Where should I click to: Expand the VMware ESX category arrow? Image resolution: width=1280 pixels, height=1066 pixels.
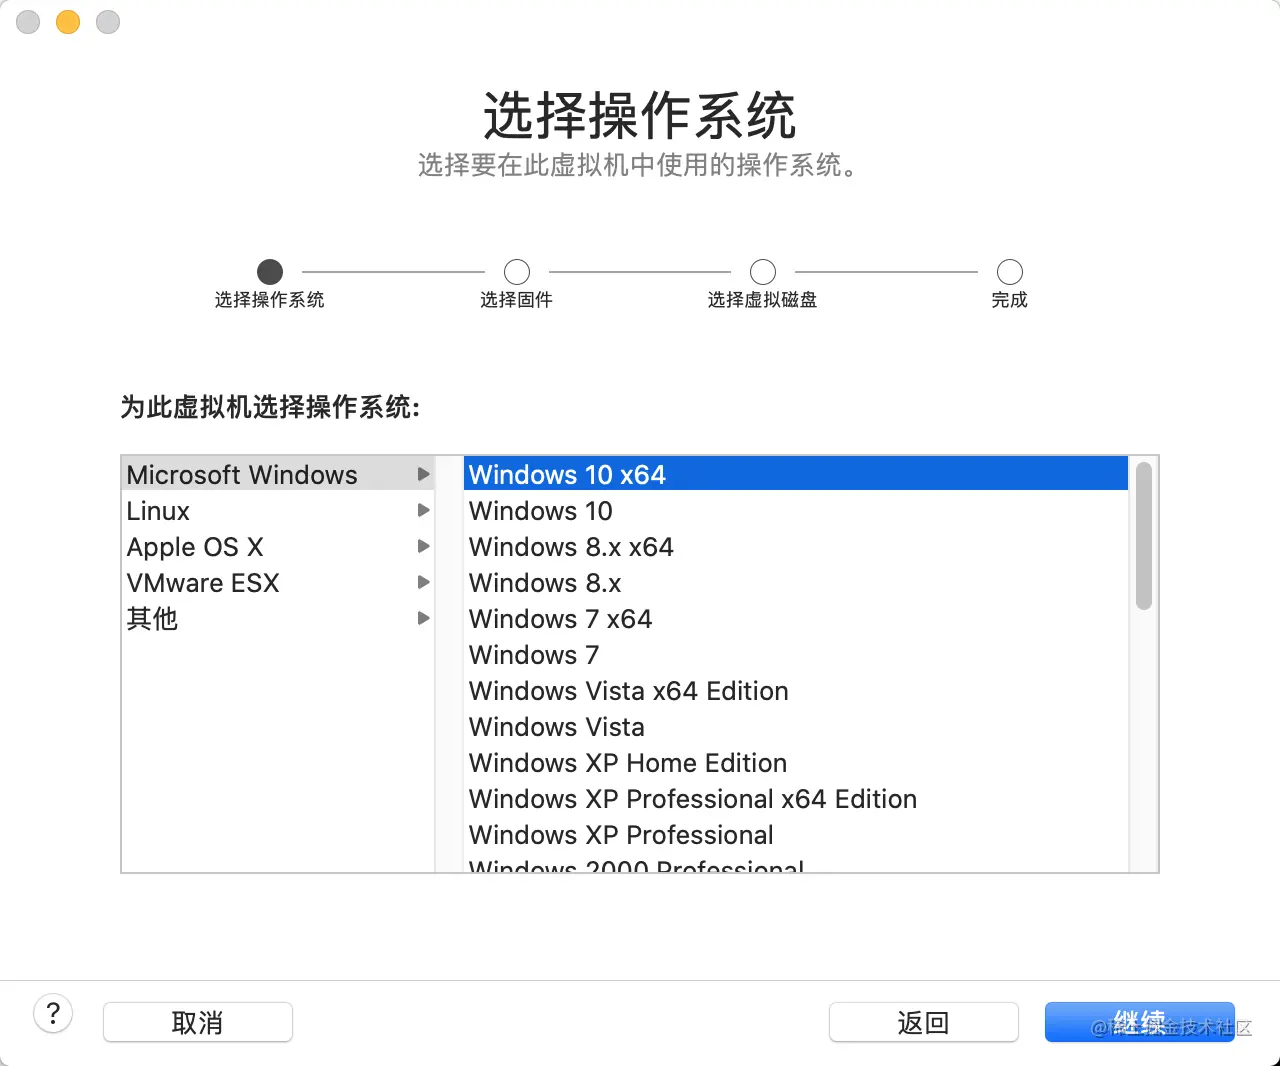click(424, 582)
